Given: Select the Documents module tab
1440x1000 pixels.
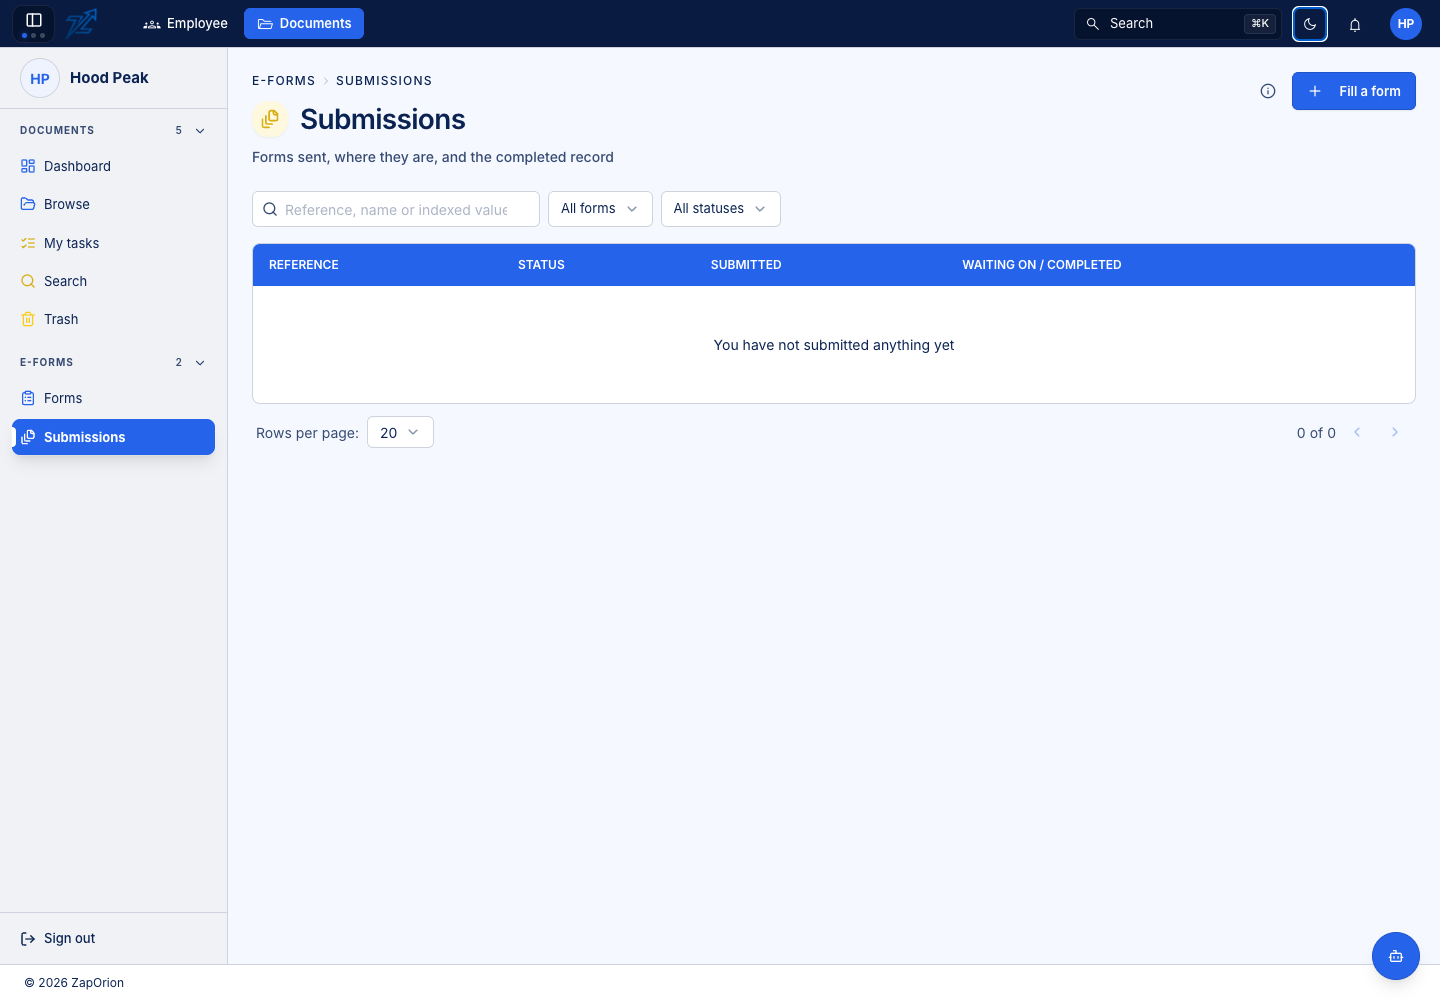Looking at the screenshot, I should tap(304, 23).
